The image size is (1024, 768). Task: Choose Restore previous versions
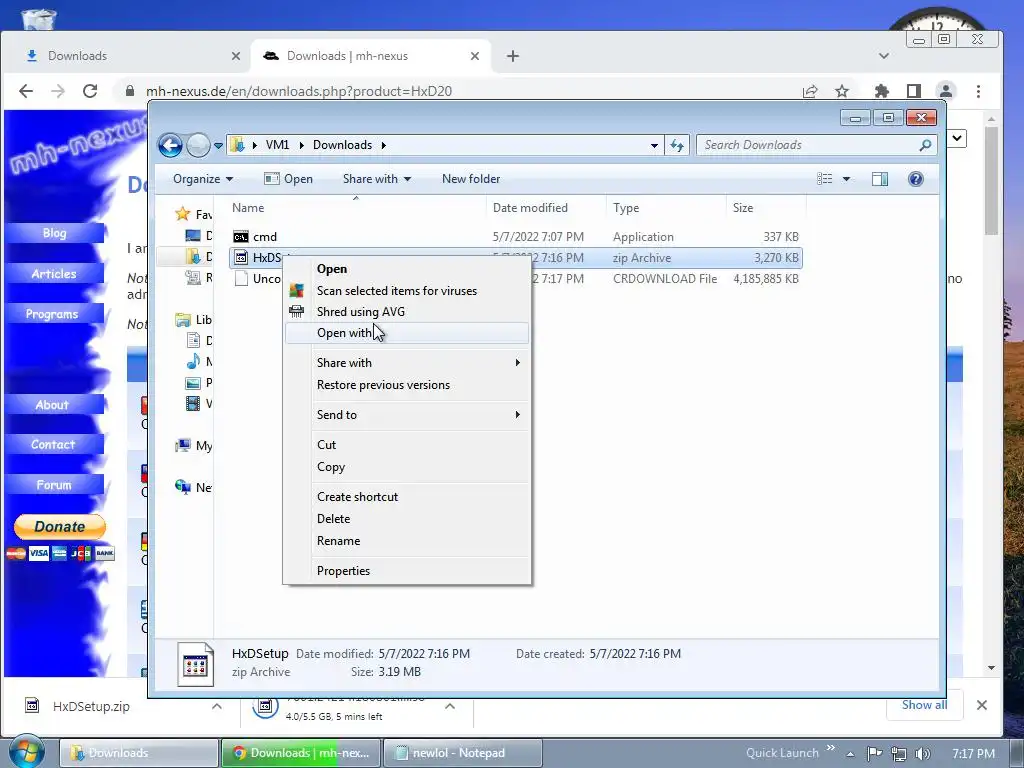coord(407,385)
